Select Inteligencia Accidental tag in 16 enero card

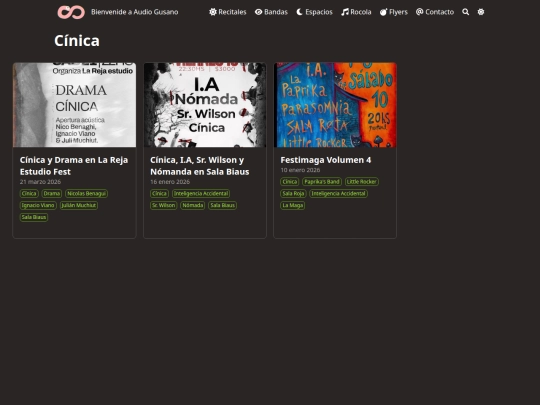(x=201, y=194)
